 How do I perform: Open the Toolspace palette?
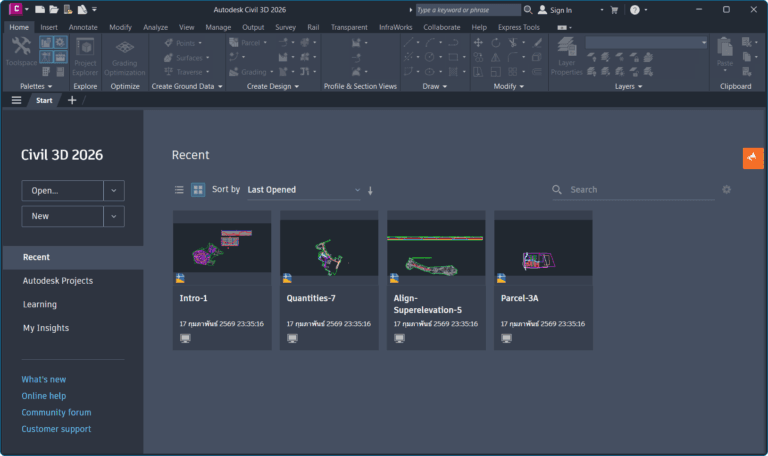coord(21,51)
